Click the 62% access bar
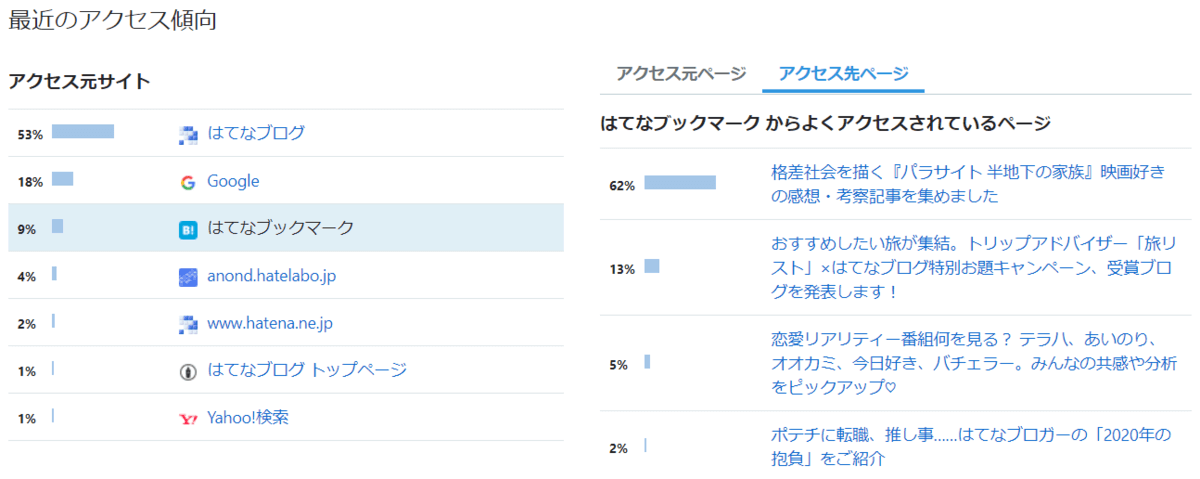The width and height of the screenshot is (1200, 479). (680, 183)
